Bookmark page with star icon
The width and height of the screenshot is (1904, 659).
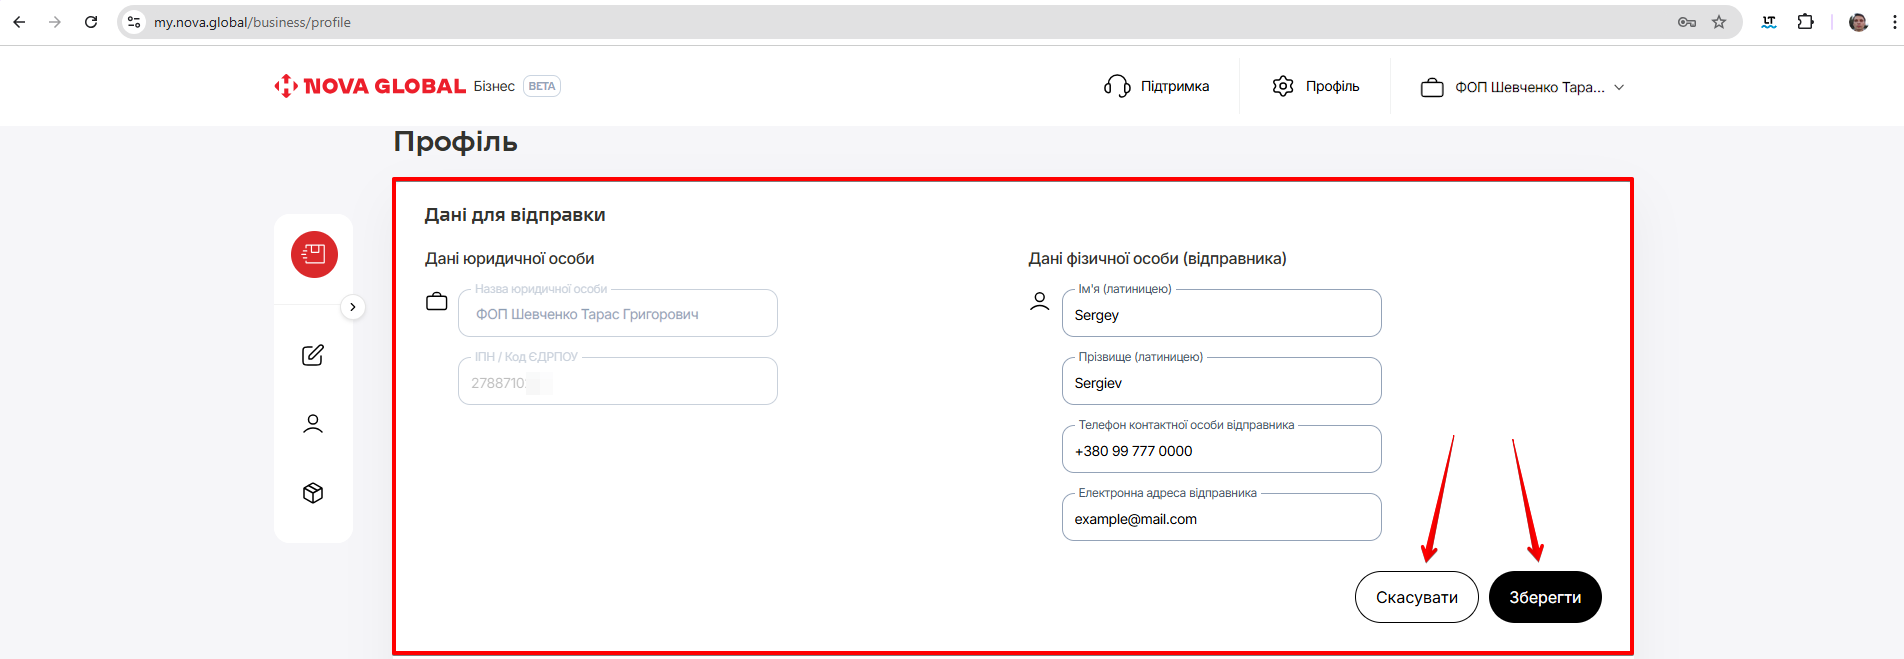(1719, 22)
